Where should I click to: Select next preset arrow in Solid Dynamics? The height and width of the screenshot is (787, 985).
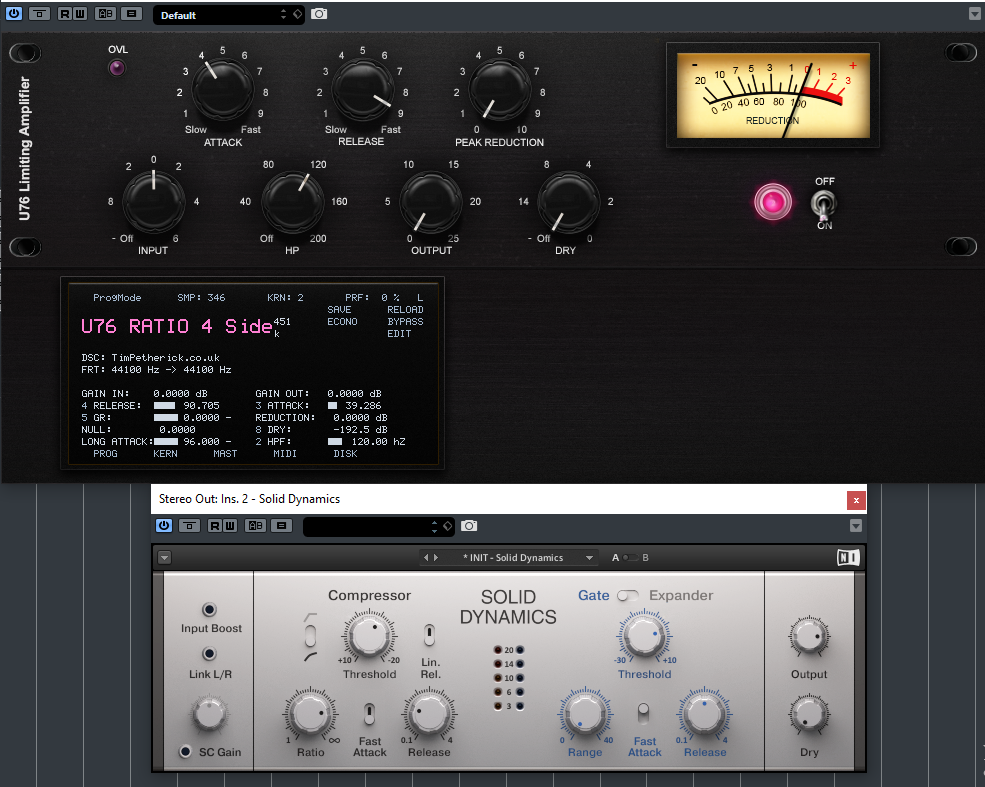(x=436, y=557)
